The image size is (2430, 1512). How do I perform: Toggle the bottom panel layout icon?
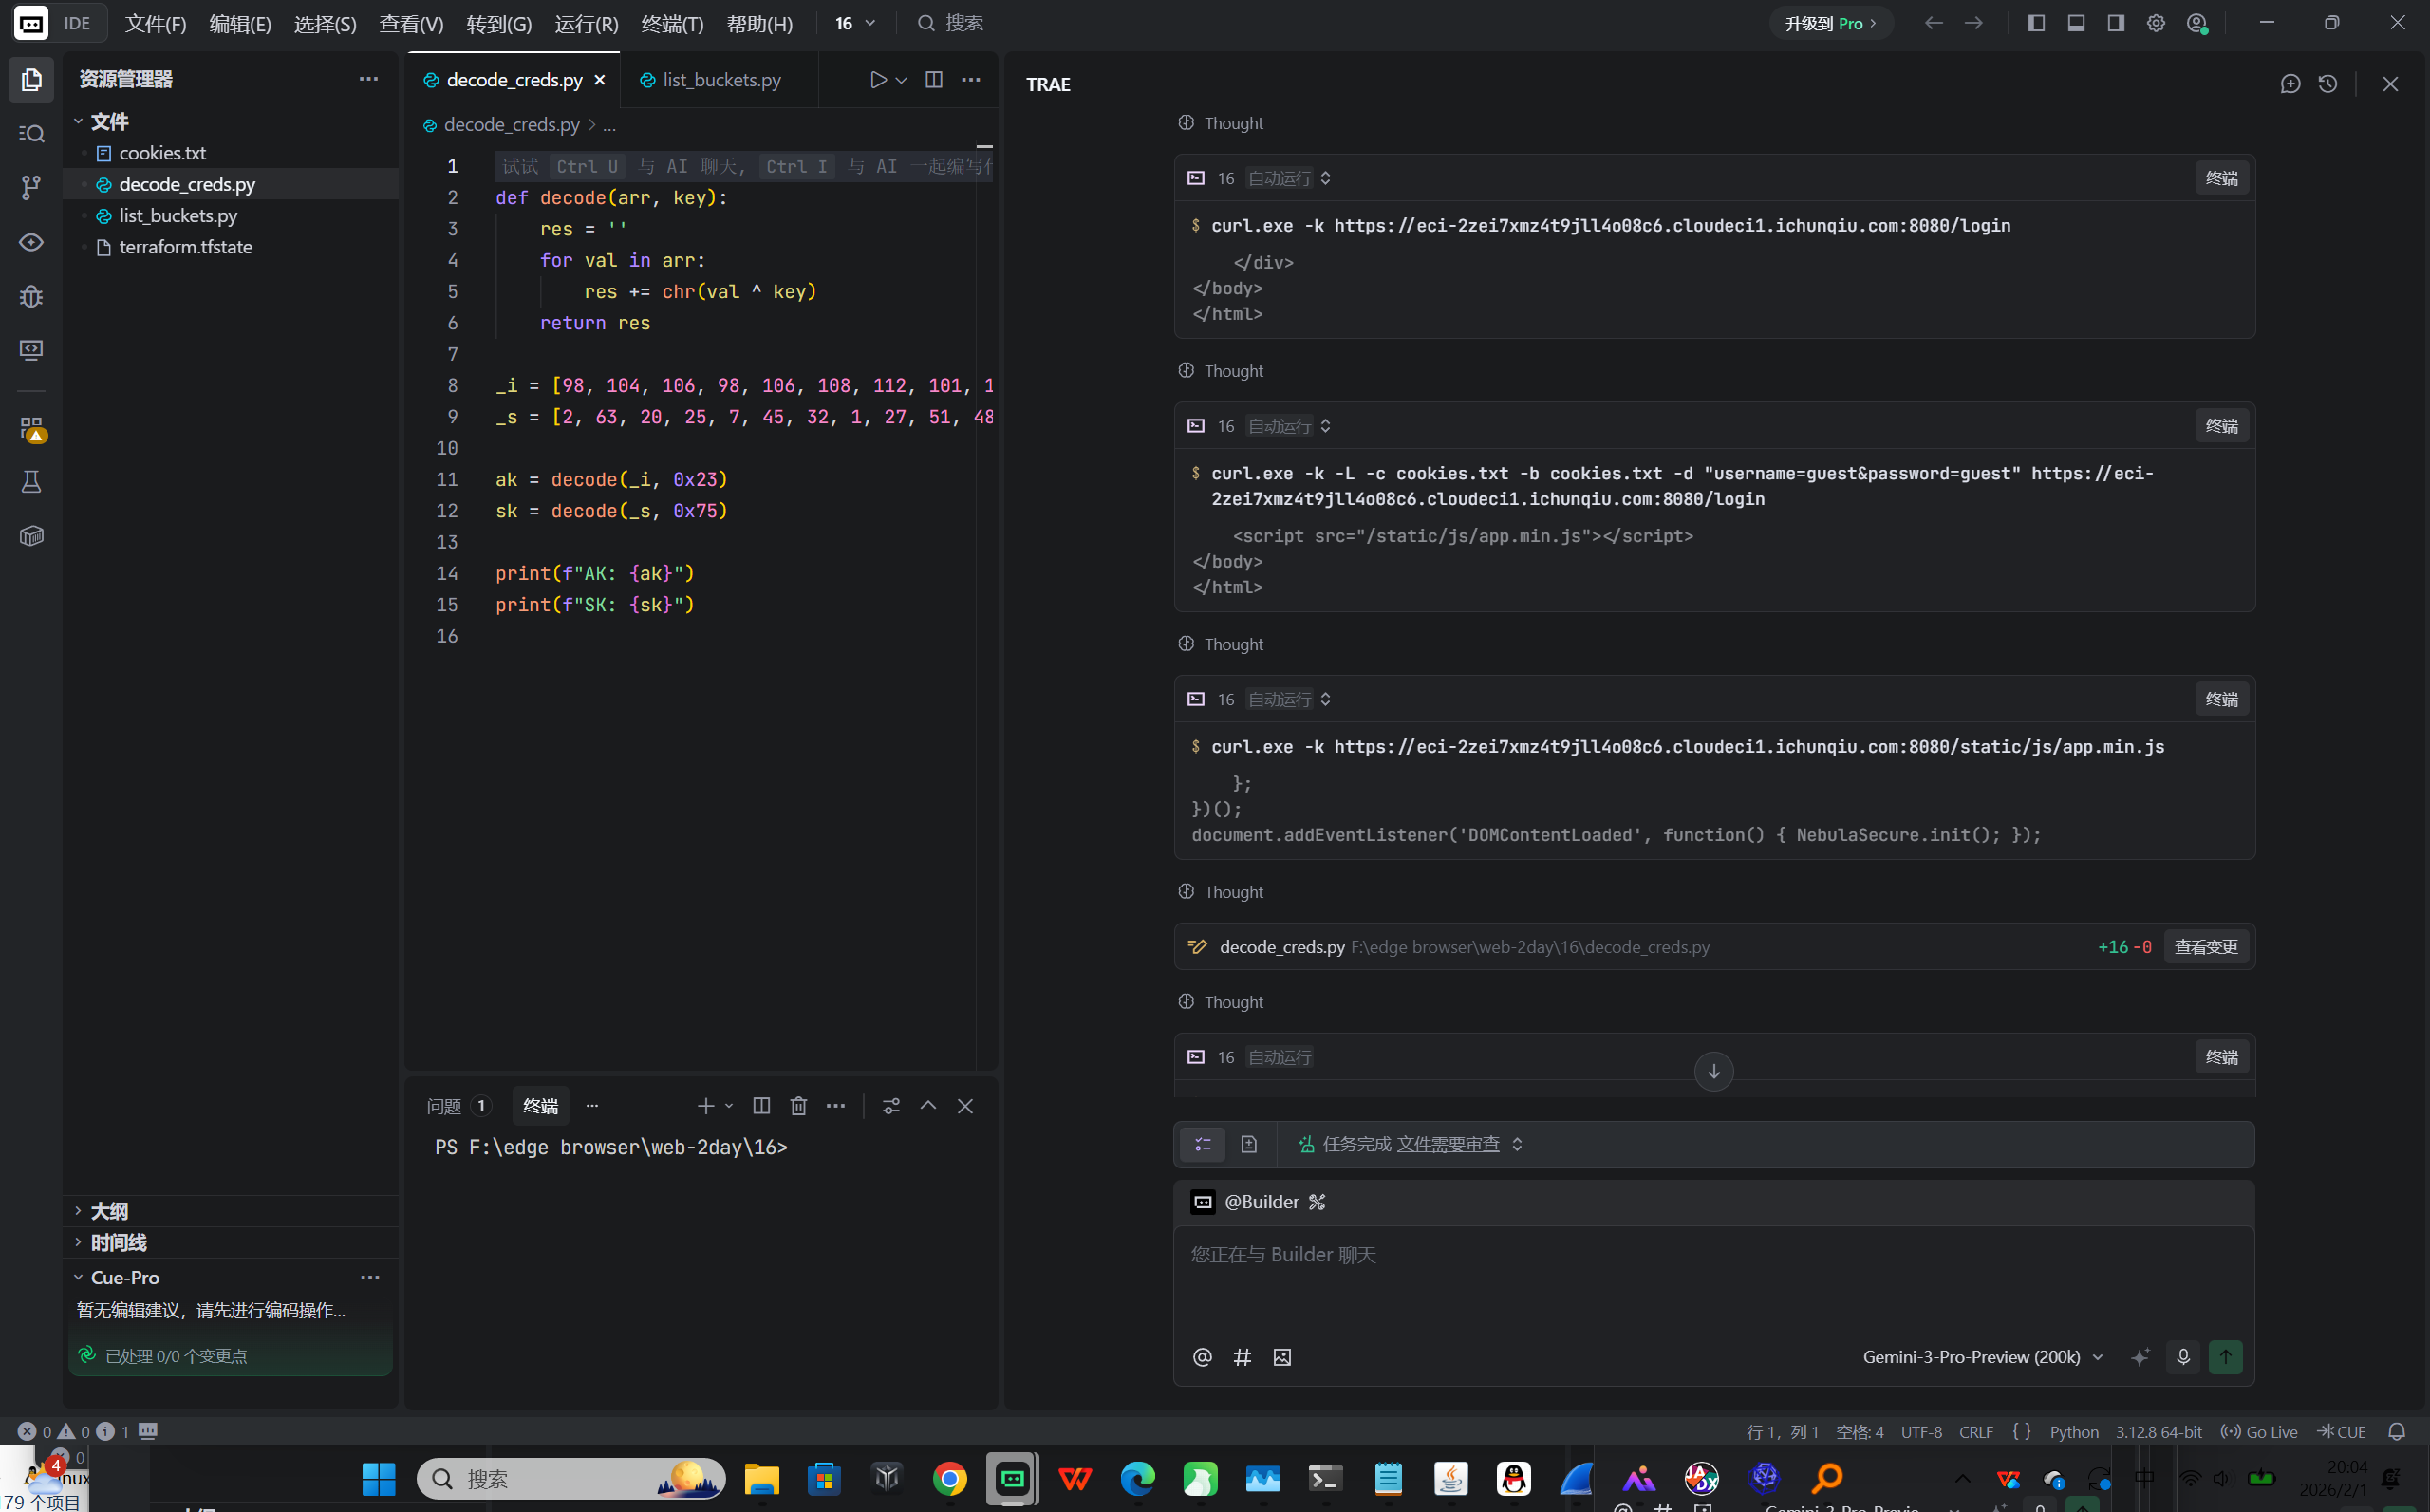tap(2076, 23)
